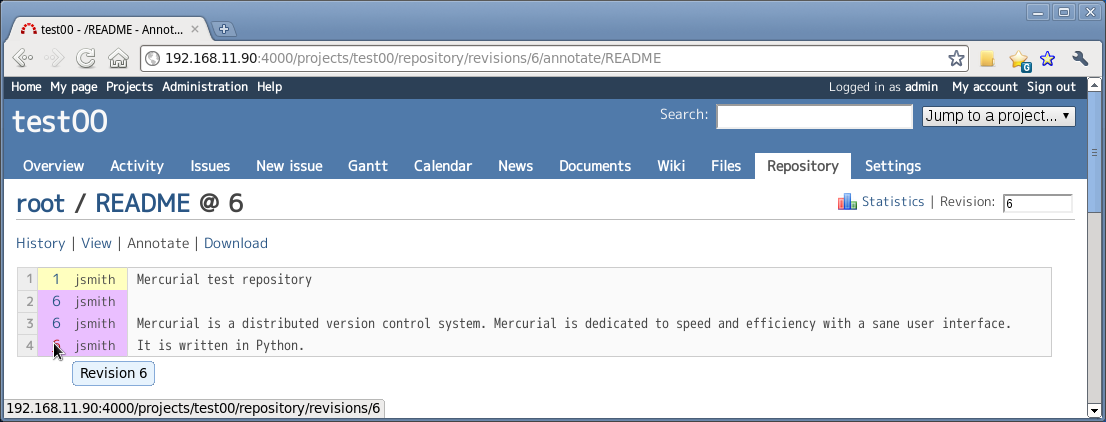
Task: Click the browser back arrow icon
Action: click(23, 58)
